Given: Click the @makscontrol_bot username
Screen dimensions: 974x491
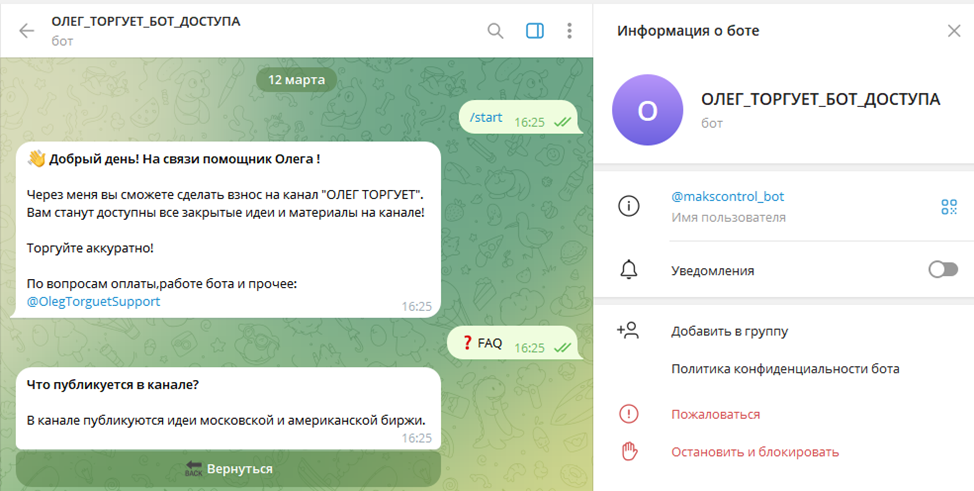Looking at the screenshot, I should [x=727, y=197].
